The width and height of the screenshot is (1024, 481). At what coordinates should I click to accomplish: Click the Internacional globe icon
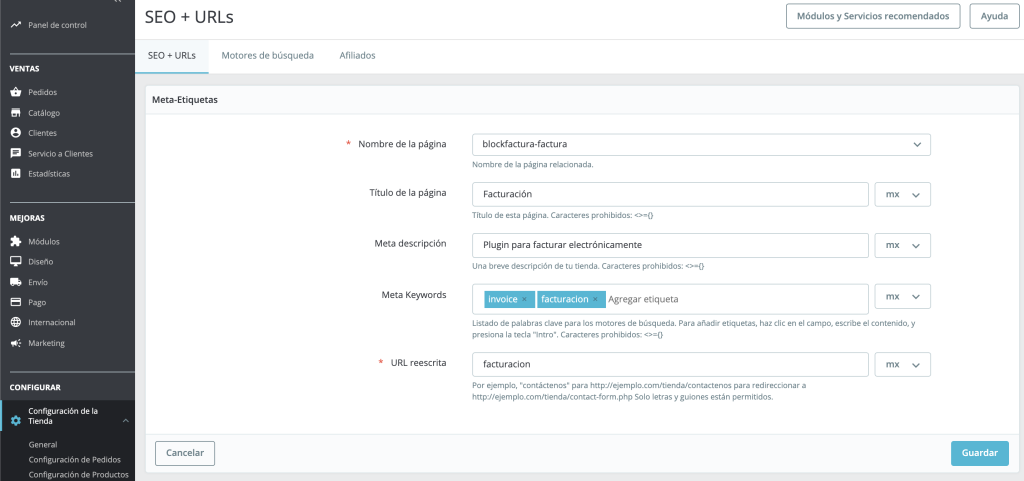tap(16, 322)
